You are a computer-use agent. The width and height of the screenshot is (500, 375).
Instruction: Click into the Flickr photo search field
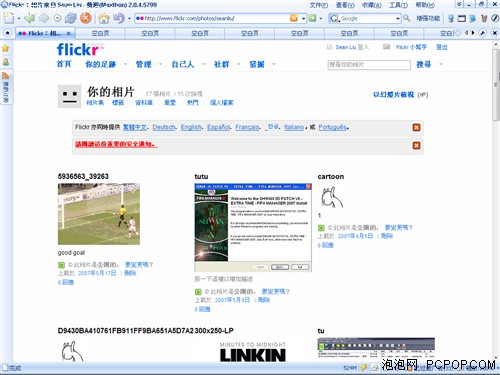pyautogui.click(x=369, y=65)
